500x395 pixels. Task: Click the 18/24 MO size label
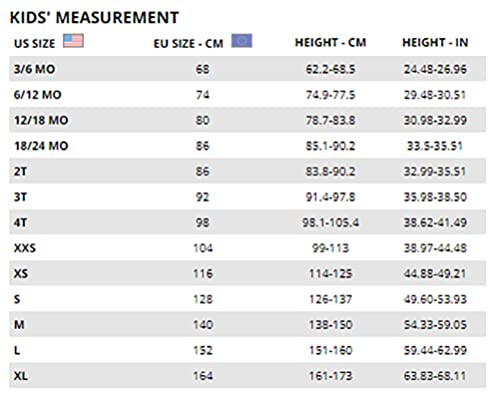(x=41, y=146)
